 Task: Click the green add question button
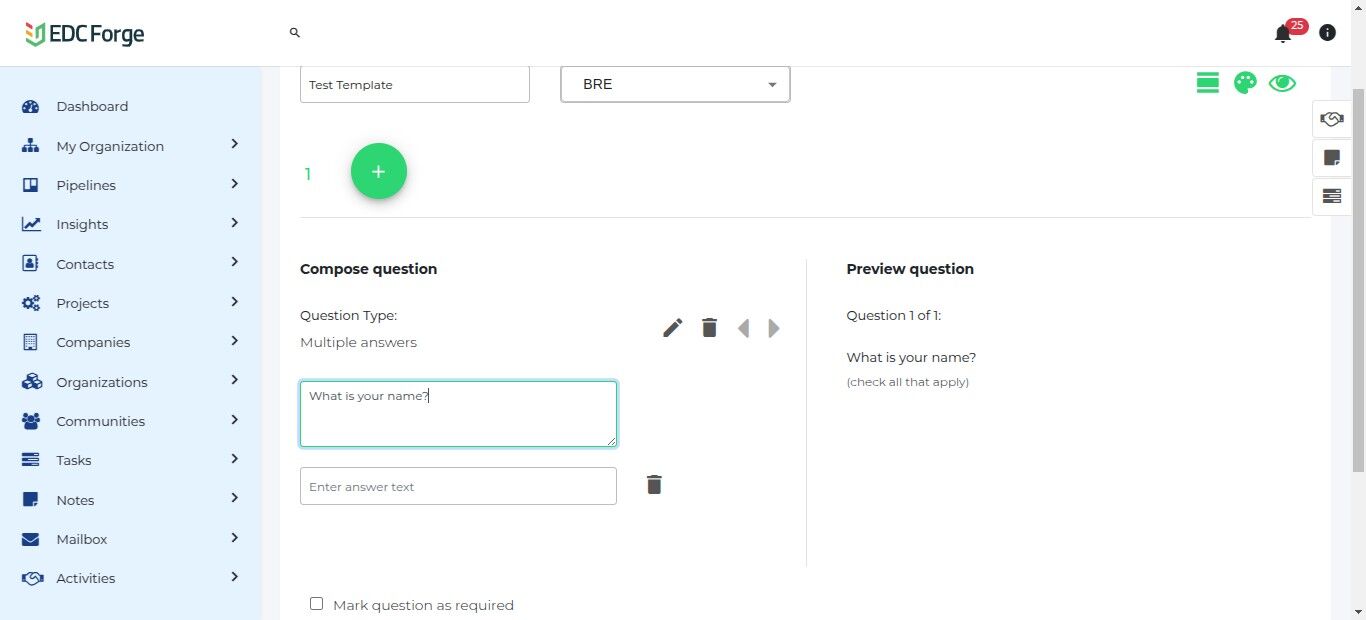click(x=379, y=171)
